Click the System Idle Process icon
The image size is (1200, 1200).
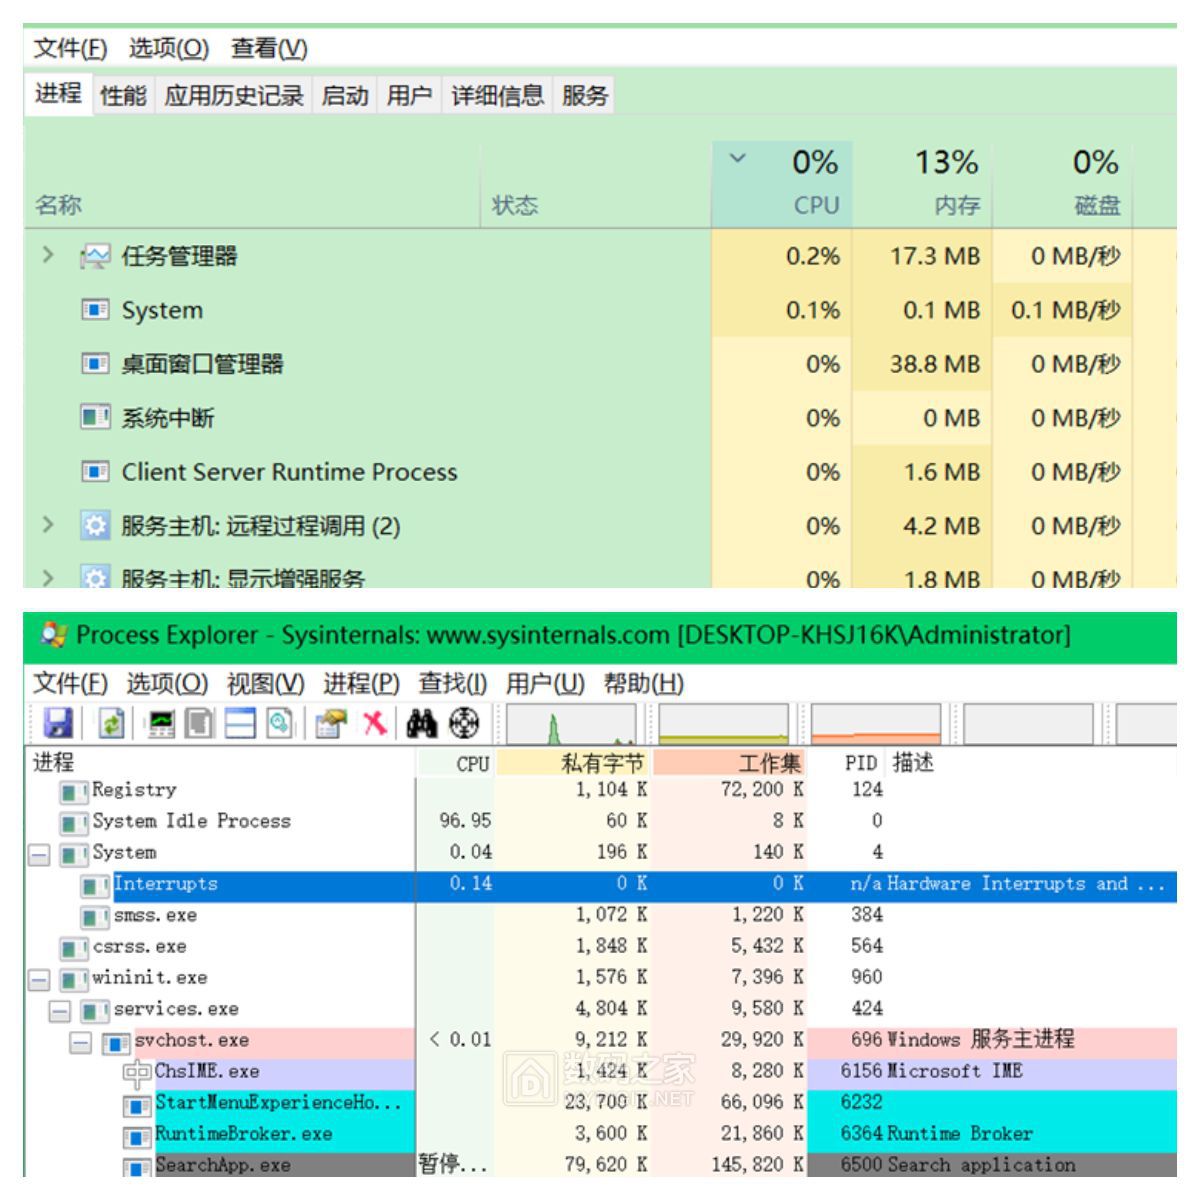[x=74, y=824]
